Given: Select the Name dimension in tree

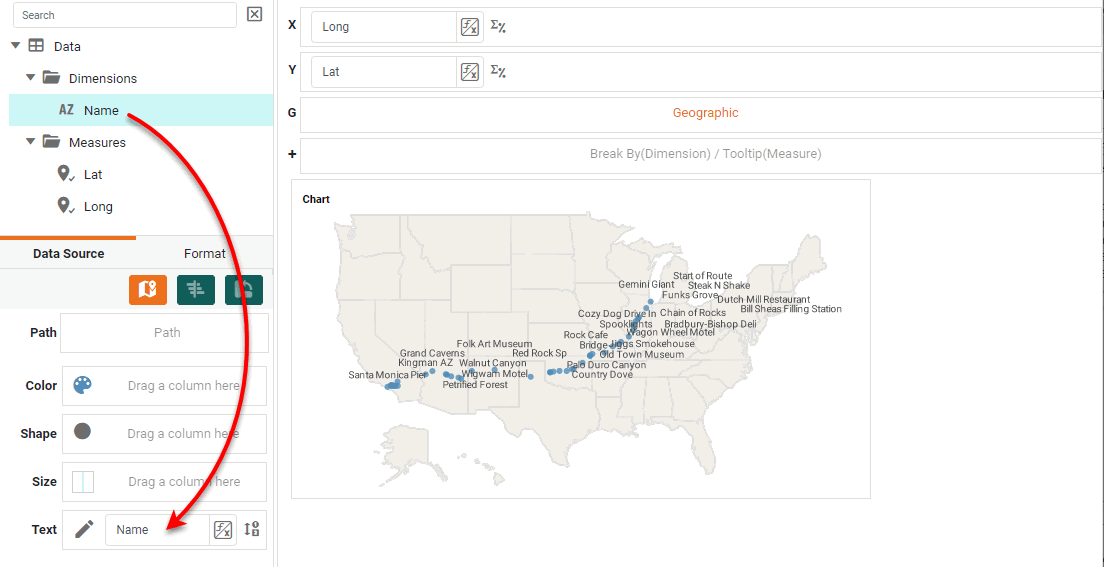Looking at the screenshot, I should [x=101, y=111].
